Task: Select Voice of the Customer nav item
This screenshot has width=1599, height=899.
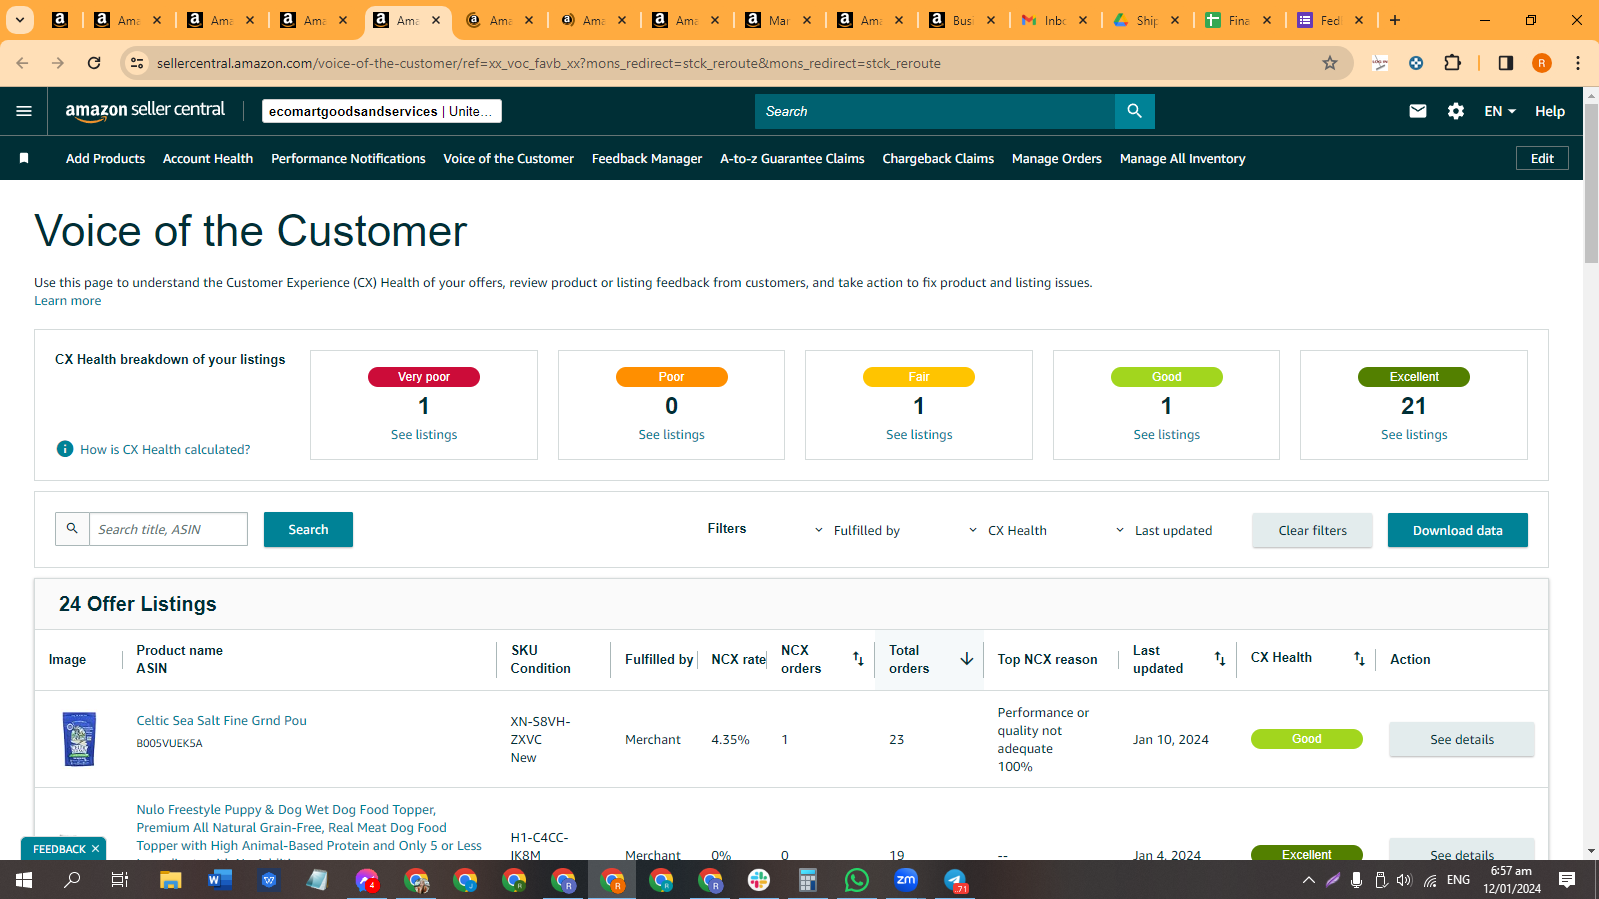Action: pyautogui.click(x=508, y=158)
